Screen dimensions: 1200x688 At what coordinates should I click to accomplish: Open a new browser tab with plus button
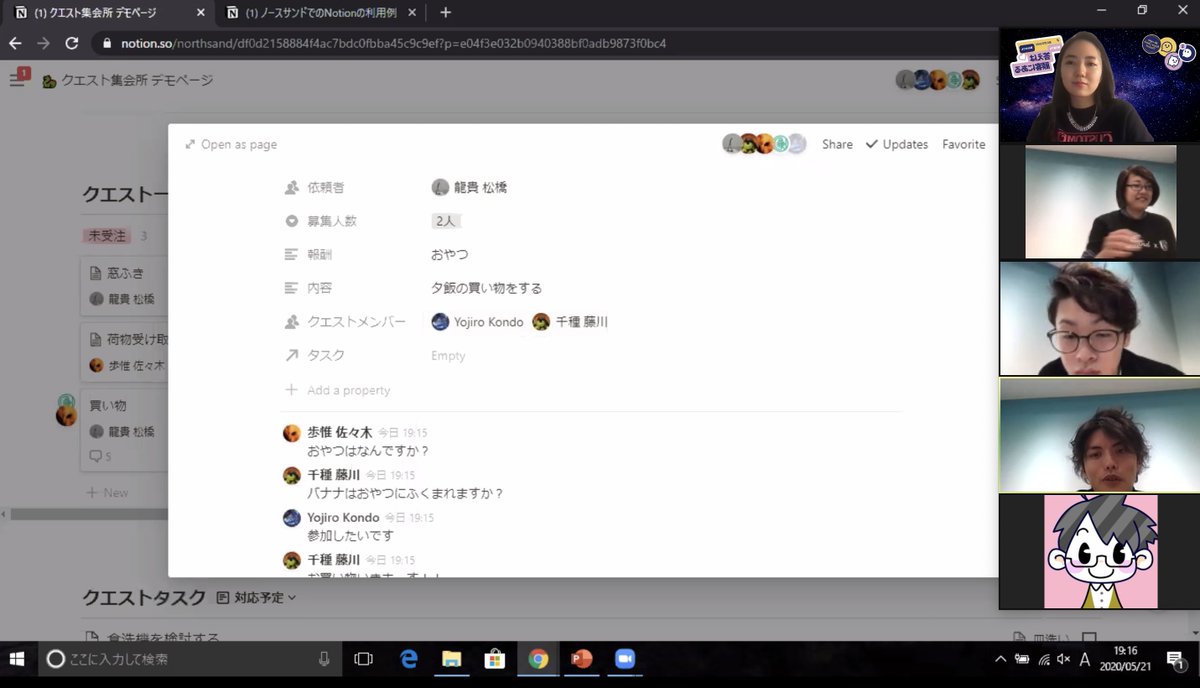(445, 13)
